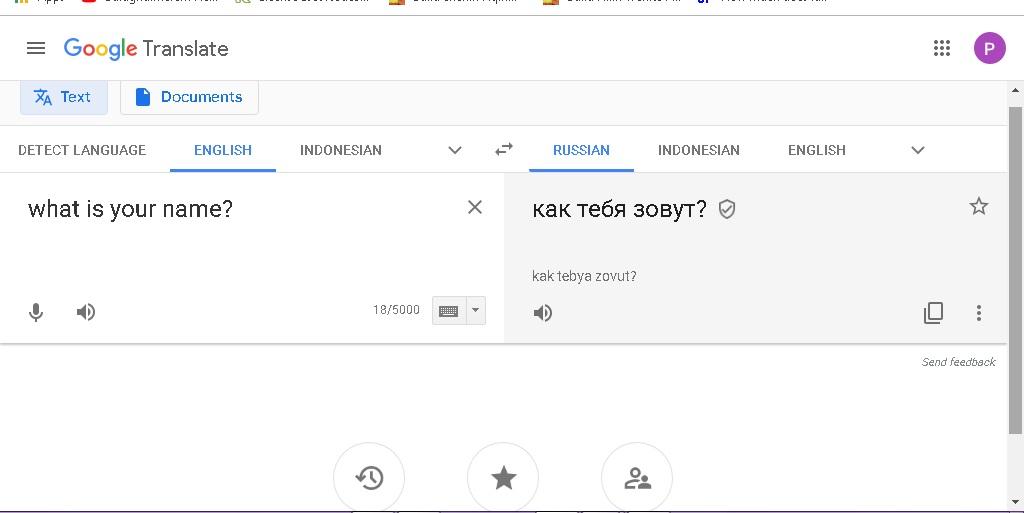The image size is (1024, 513).
Task: Listen to the English source text
Action: click(86, 312)
